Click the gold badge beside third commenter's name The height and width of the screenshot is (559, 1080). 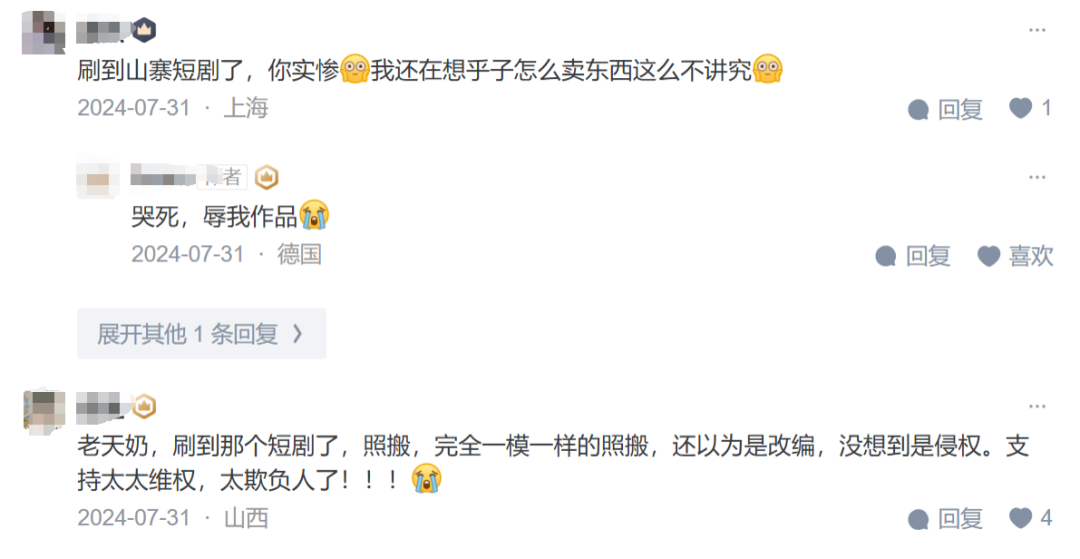point(144,406)
